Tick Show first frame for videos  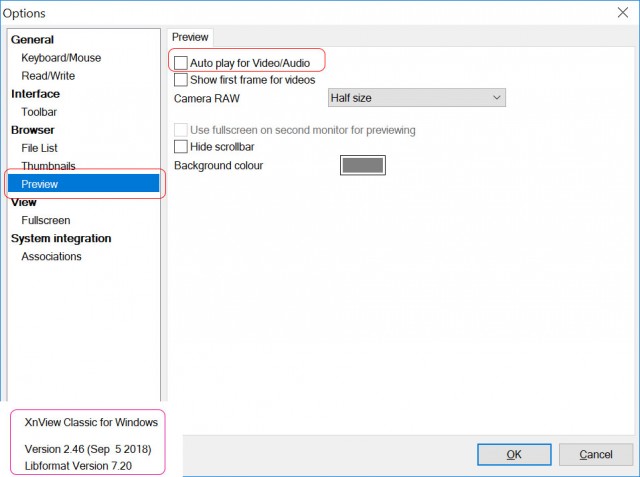click(180, 80)
